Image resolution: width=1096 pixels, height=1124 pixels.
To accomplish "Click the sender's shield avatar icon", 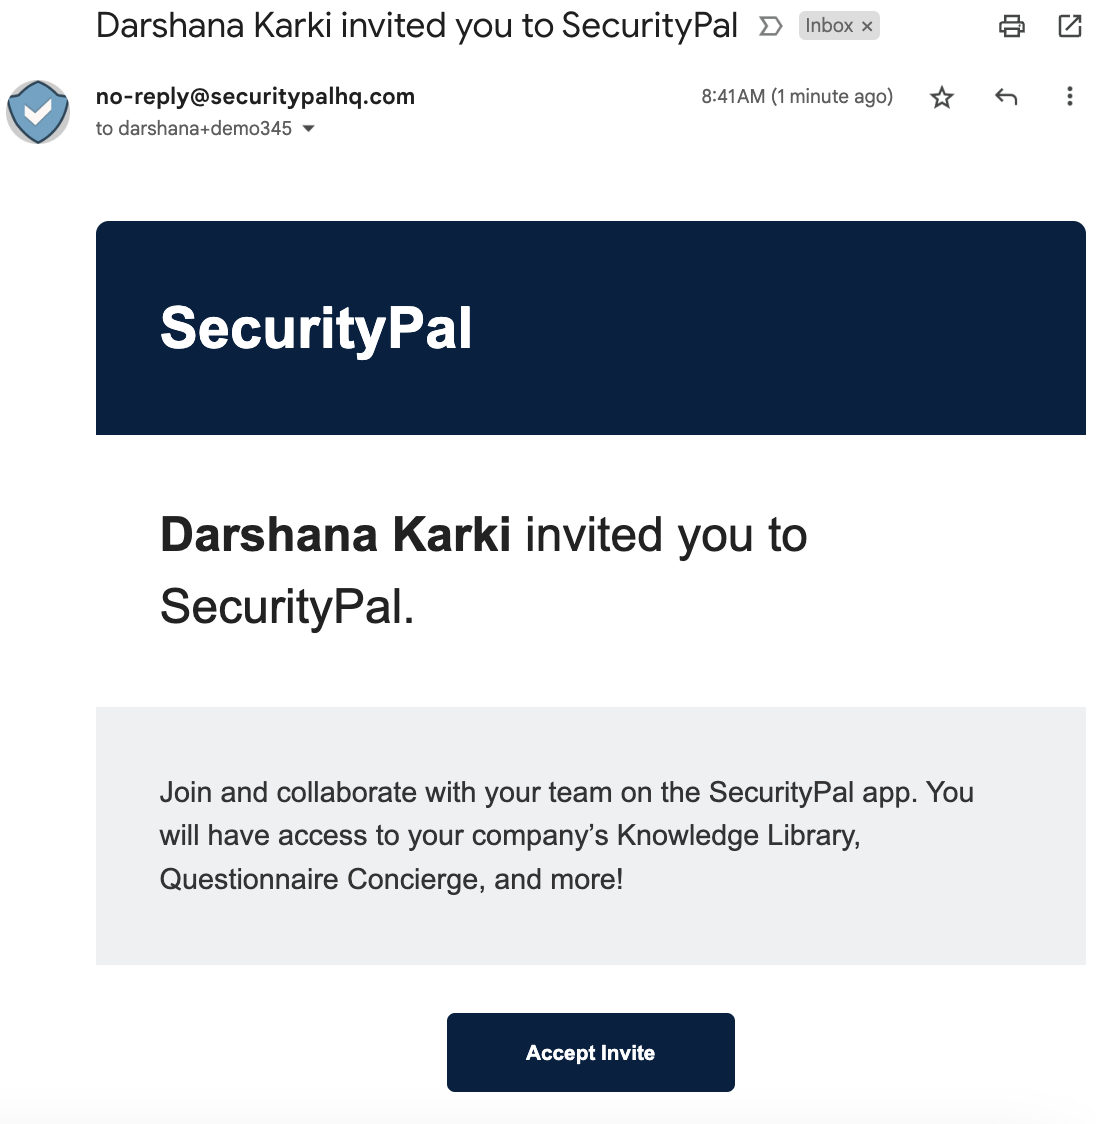I will [38, 112].
